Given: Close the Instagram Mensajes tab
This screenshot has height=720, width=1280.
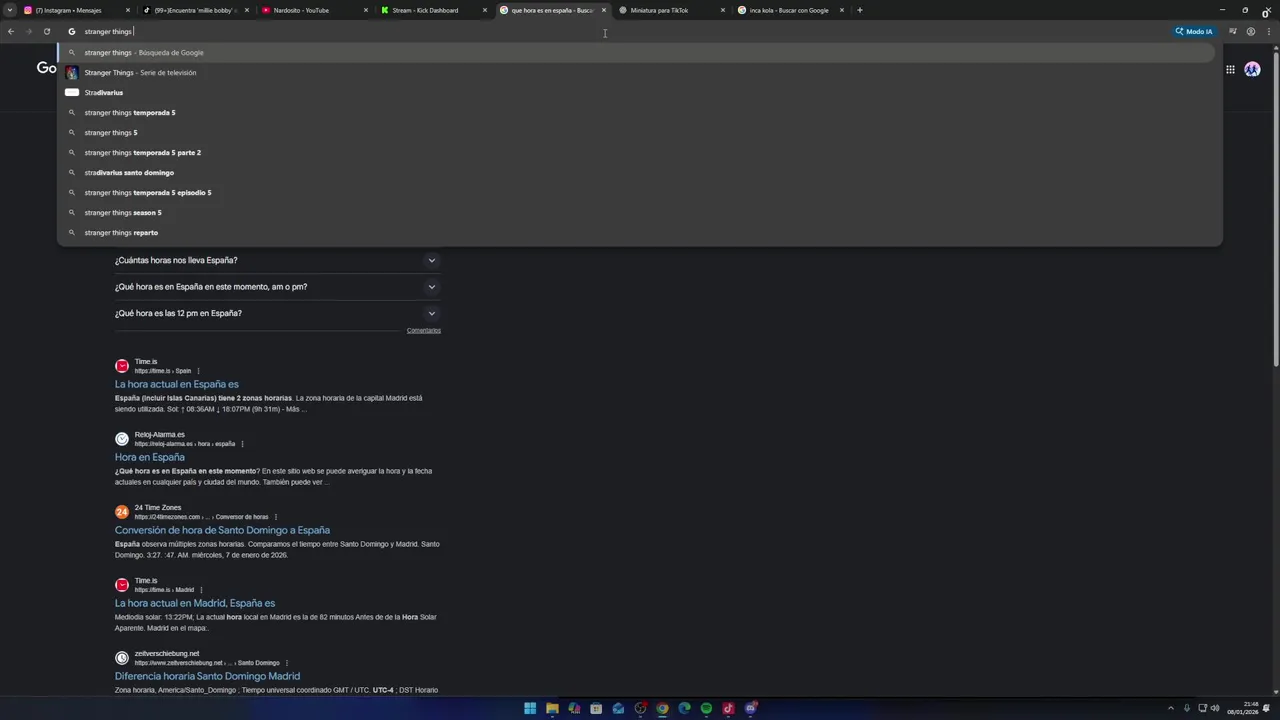Looking at the screenshot, I should (127, 10).
